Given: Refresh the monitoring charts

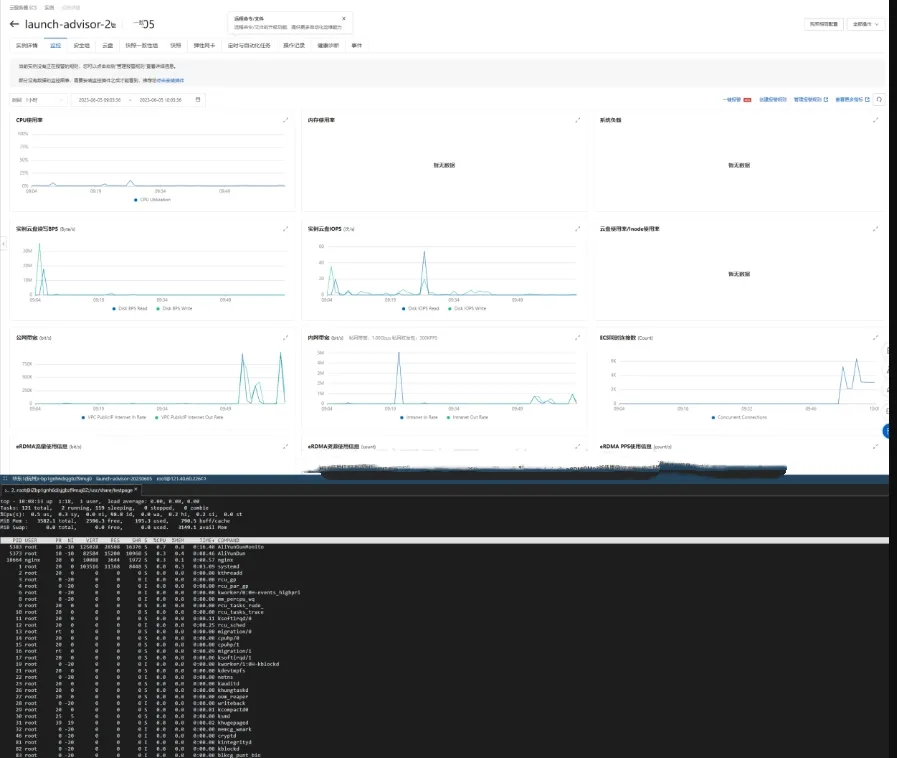Looking at the screenshot, I should (879, 100).
